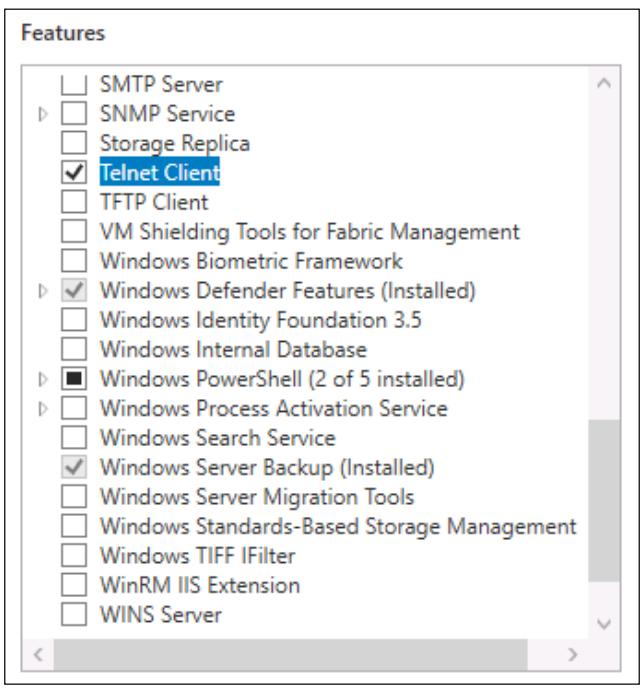Expand the Windows PowerShell node
The image size is (643, 689).
pyautogui.click(x=43, y=379)
